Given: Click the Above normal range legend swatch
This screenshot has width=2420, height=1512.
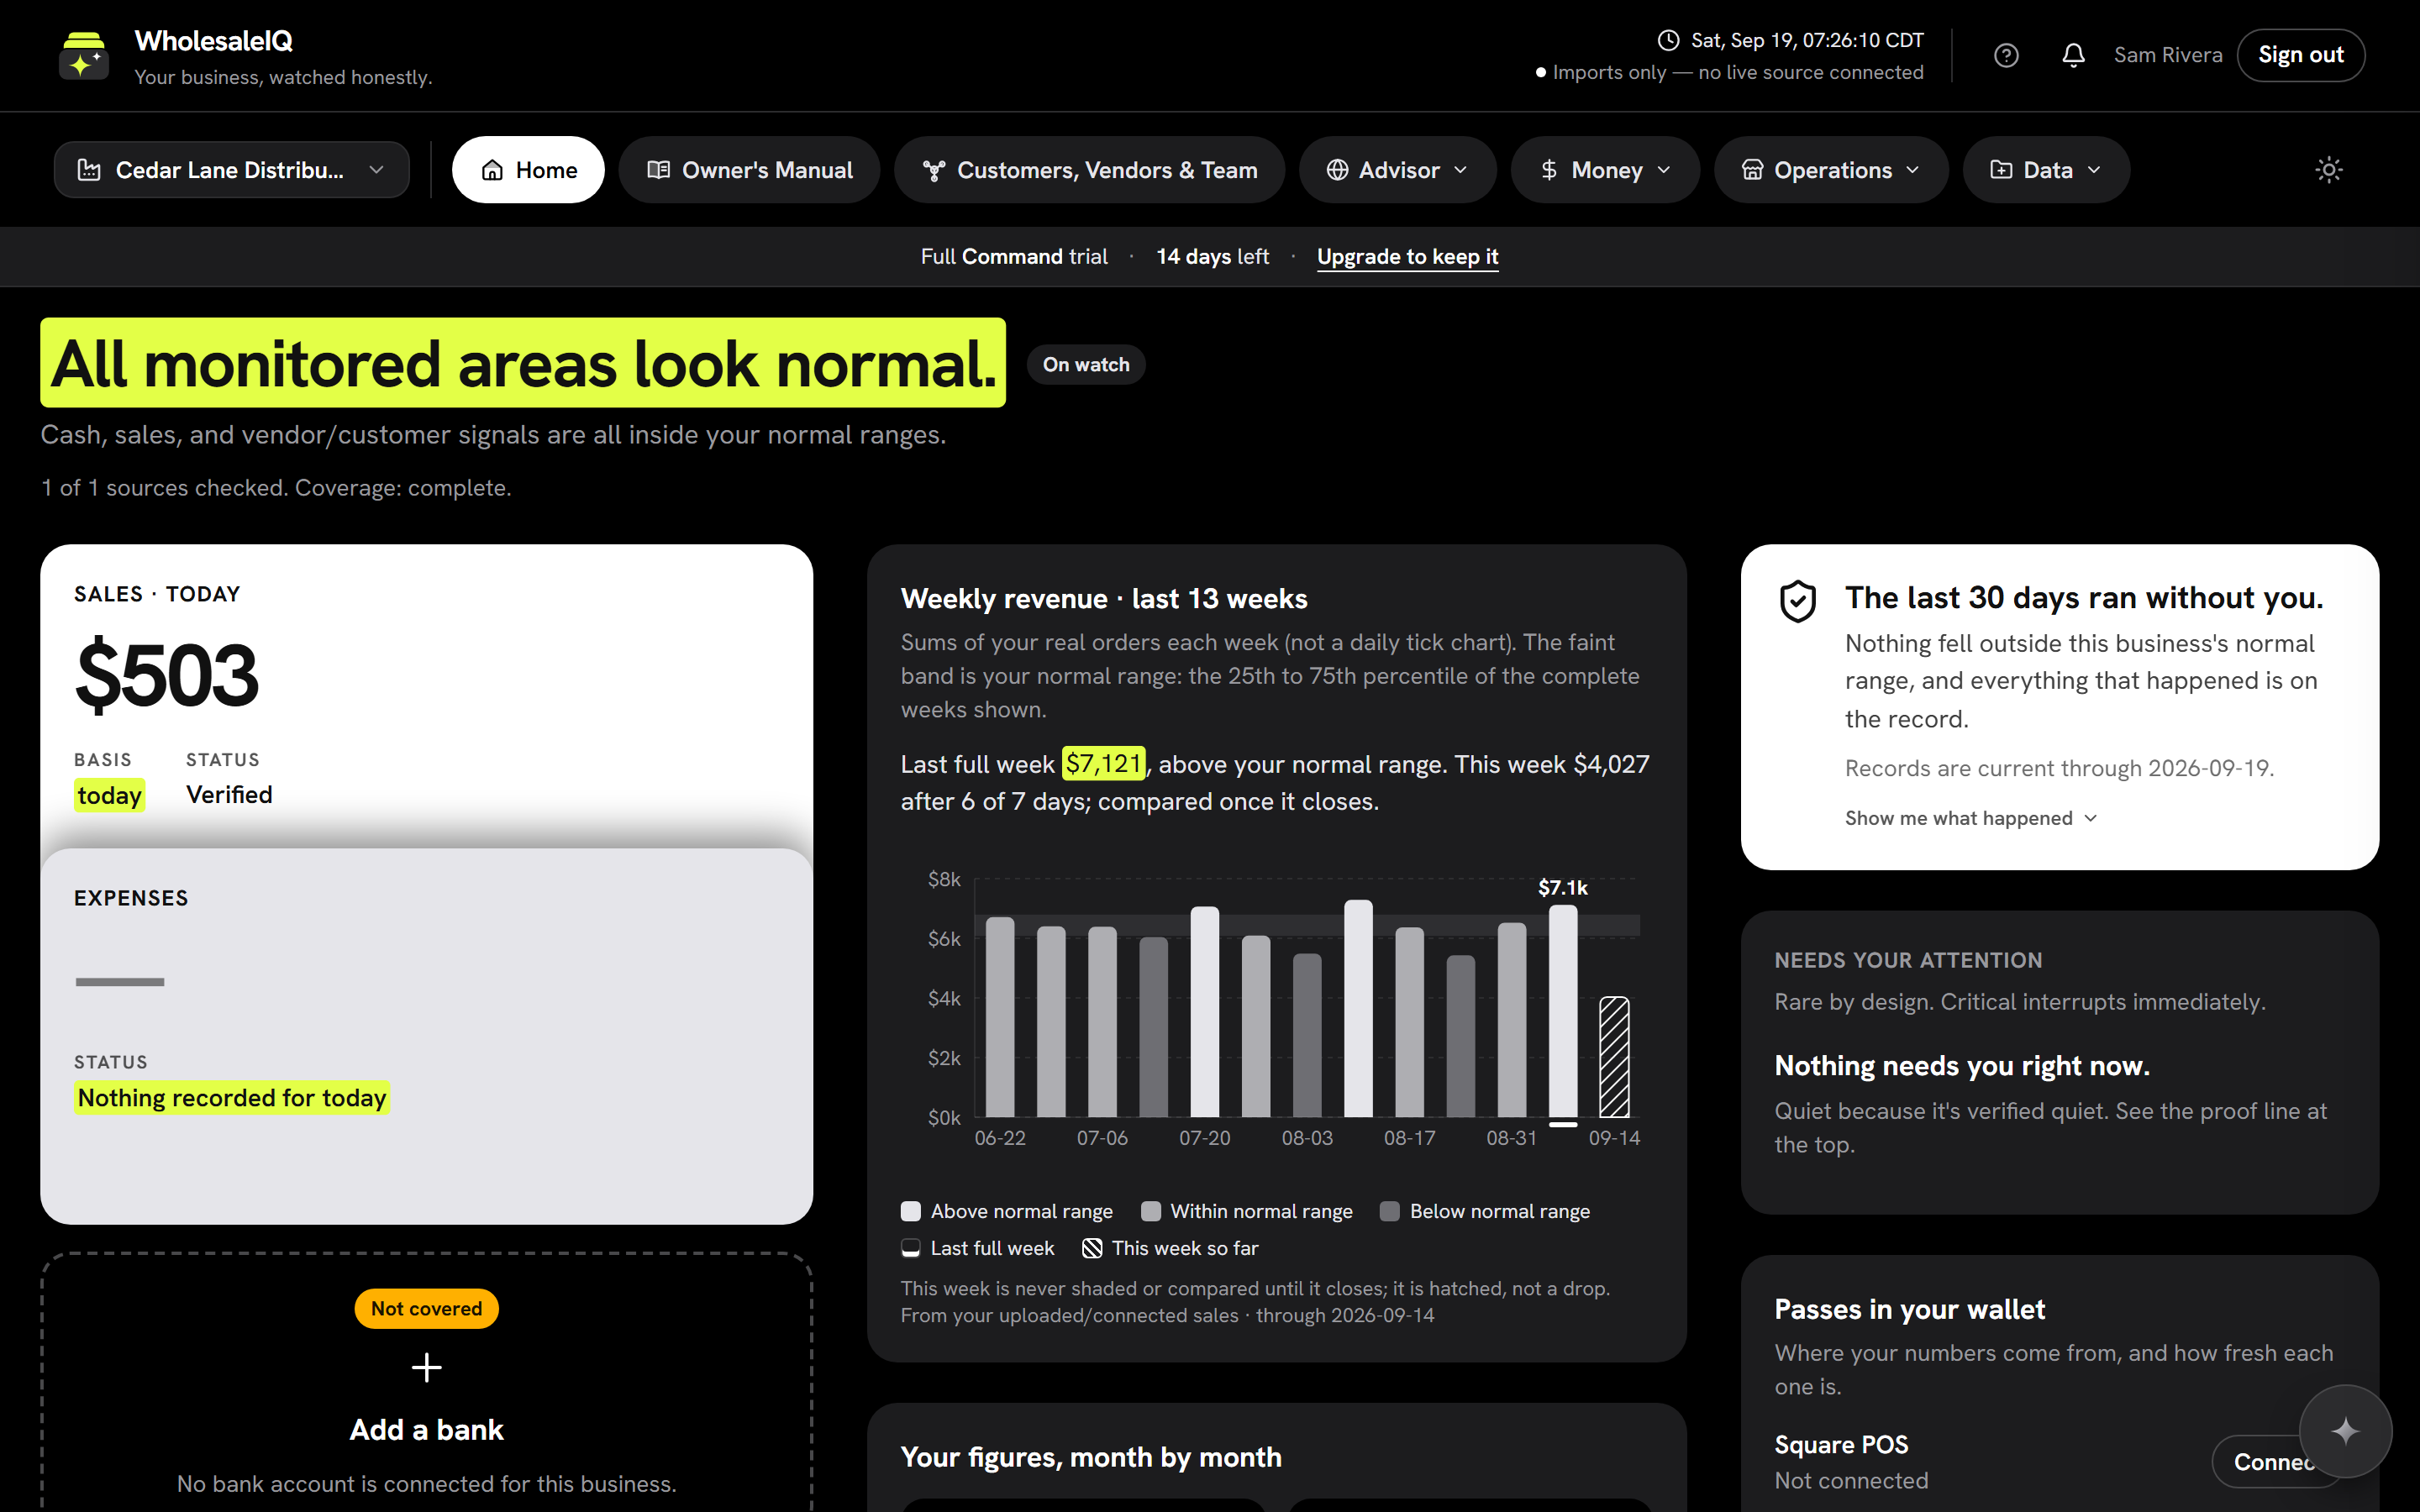Looking at the screenshot, I should (910, 1211).
